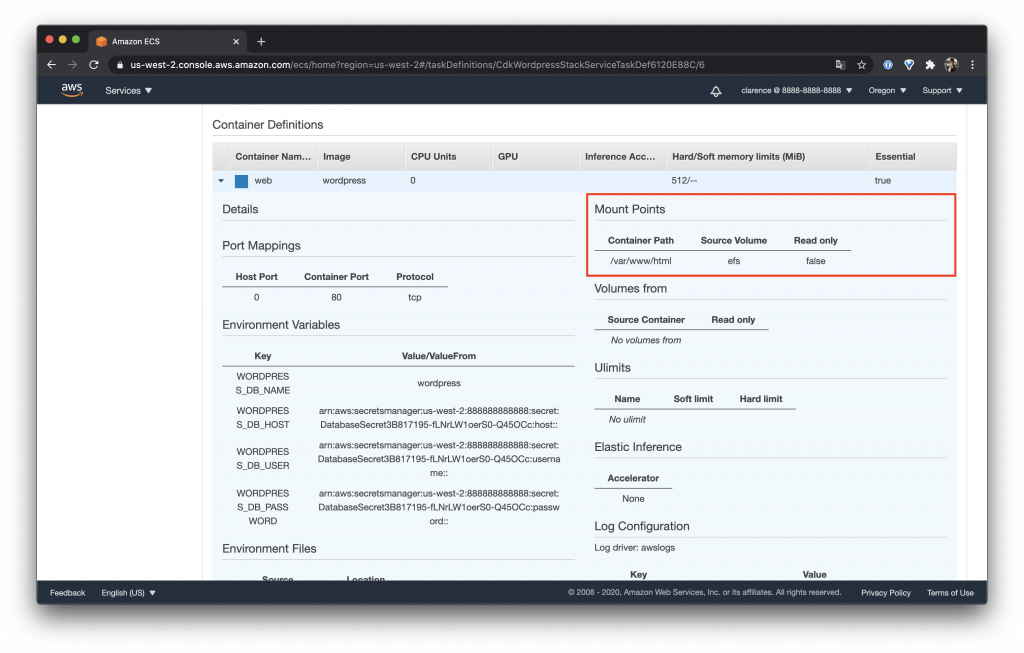This screenshot has width=1024, height=653.
Task: Bookmark page with the star icon
Action: (x=861, y=65)
